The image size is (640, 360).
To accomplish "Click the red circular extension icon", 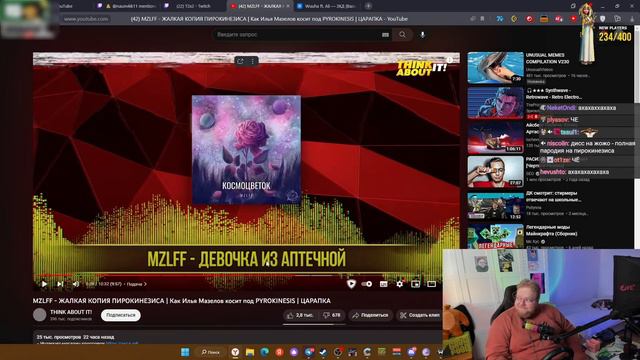I will (529, 19).
